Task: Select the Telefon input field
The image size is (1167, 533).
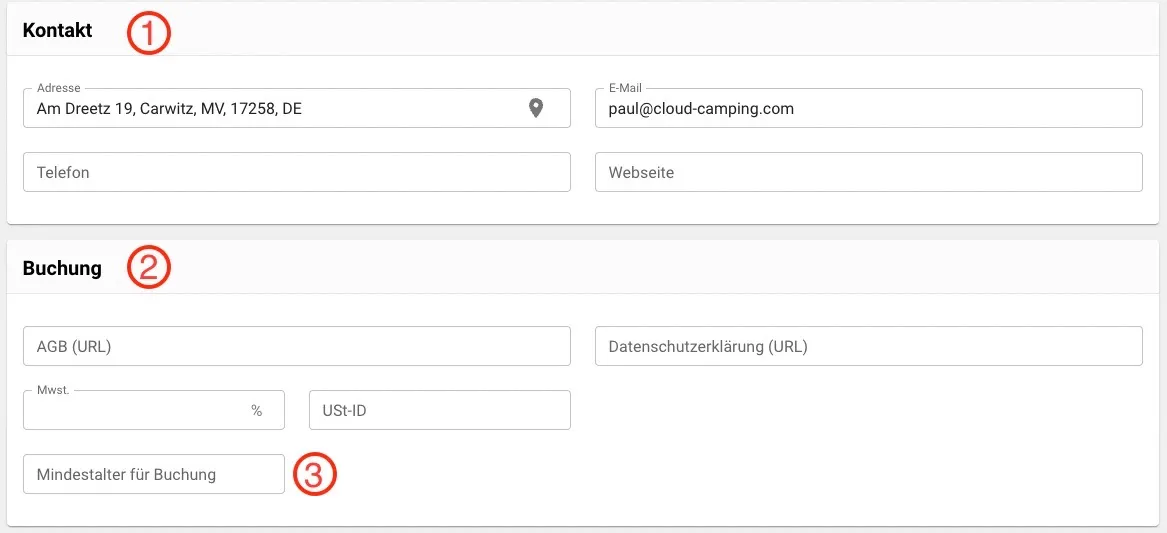Action: pyautogui.click(x=297, y=173)
